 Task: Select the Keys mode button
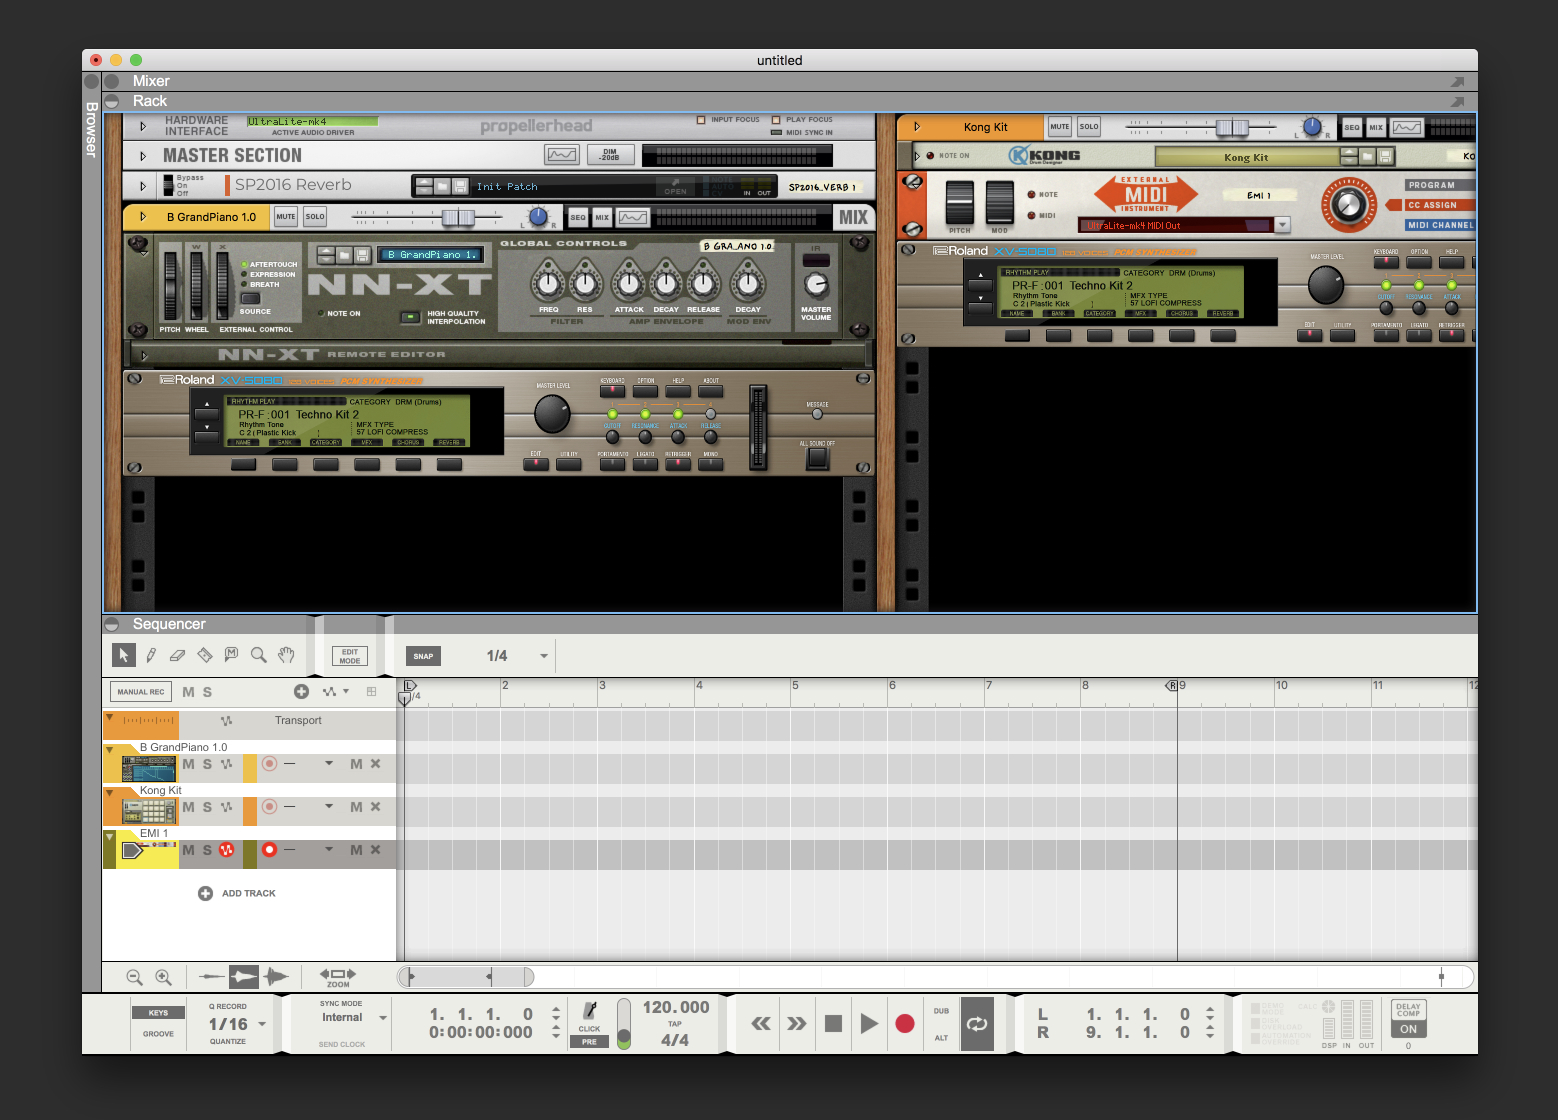(x=158, y=1013)
